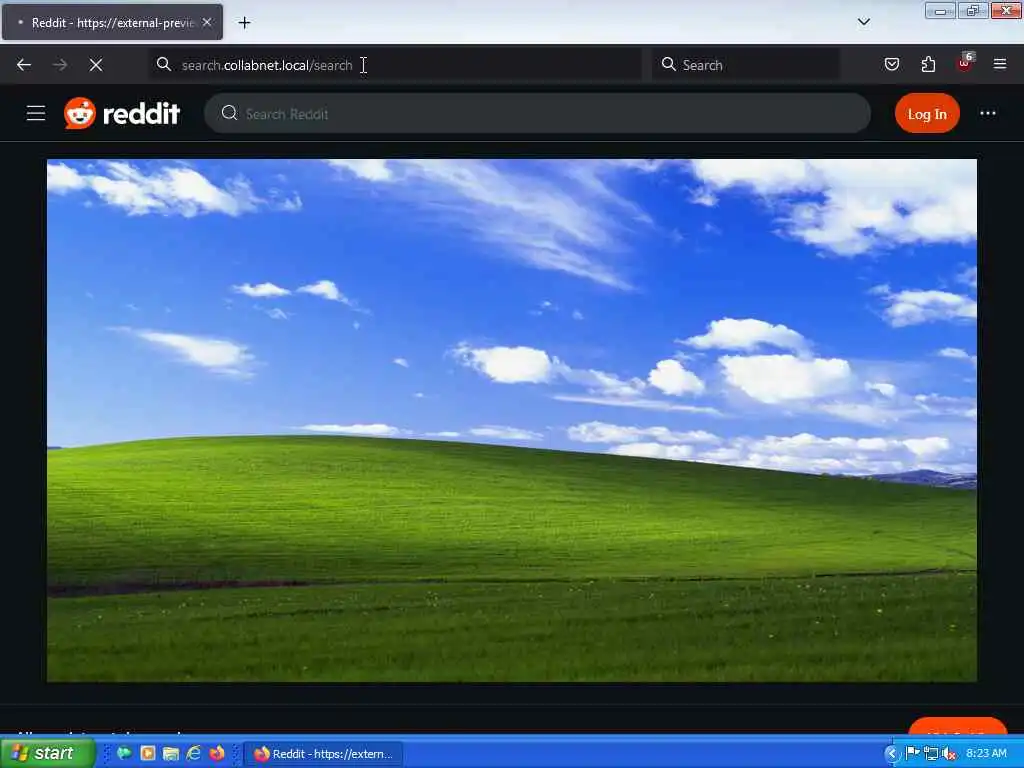Expand hidden system tray icons arrow
Image resolution: width=1024 pixels, height=768 pixels.
click(891, 754)
